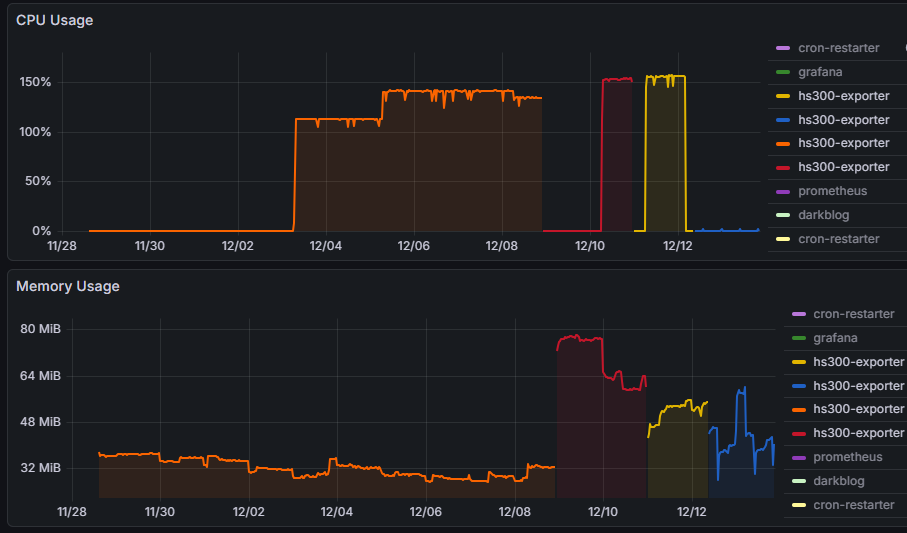This screenshot has height=533, width=907.
Task: Click prometheus color icon in Memory legend
Action: [798, 457]
